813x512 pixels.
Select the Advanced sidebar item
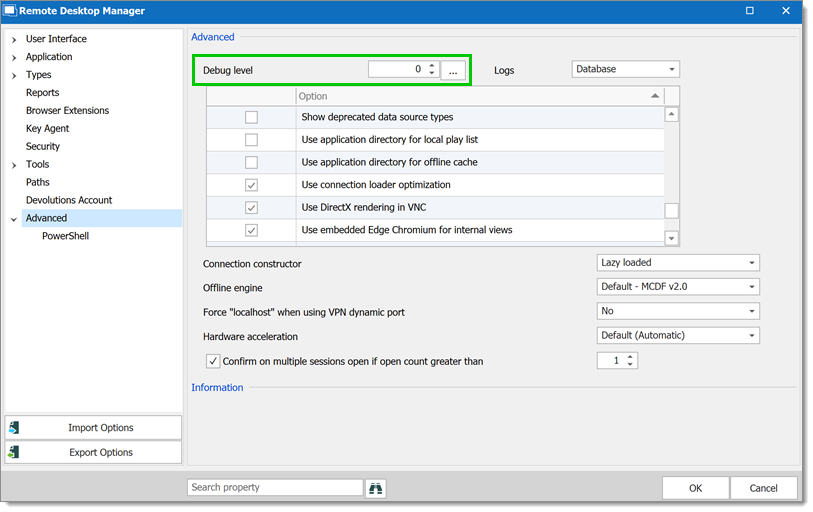pyautogui.click(x=102, y=218)
